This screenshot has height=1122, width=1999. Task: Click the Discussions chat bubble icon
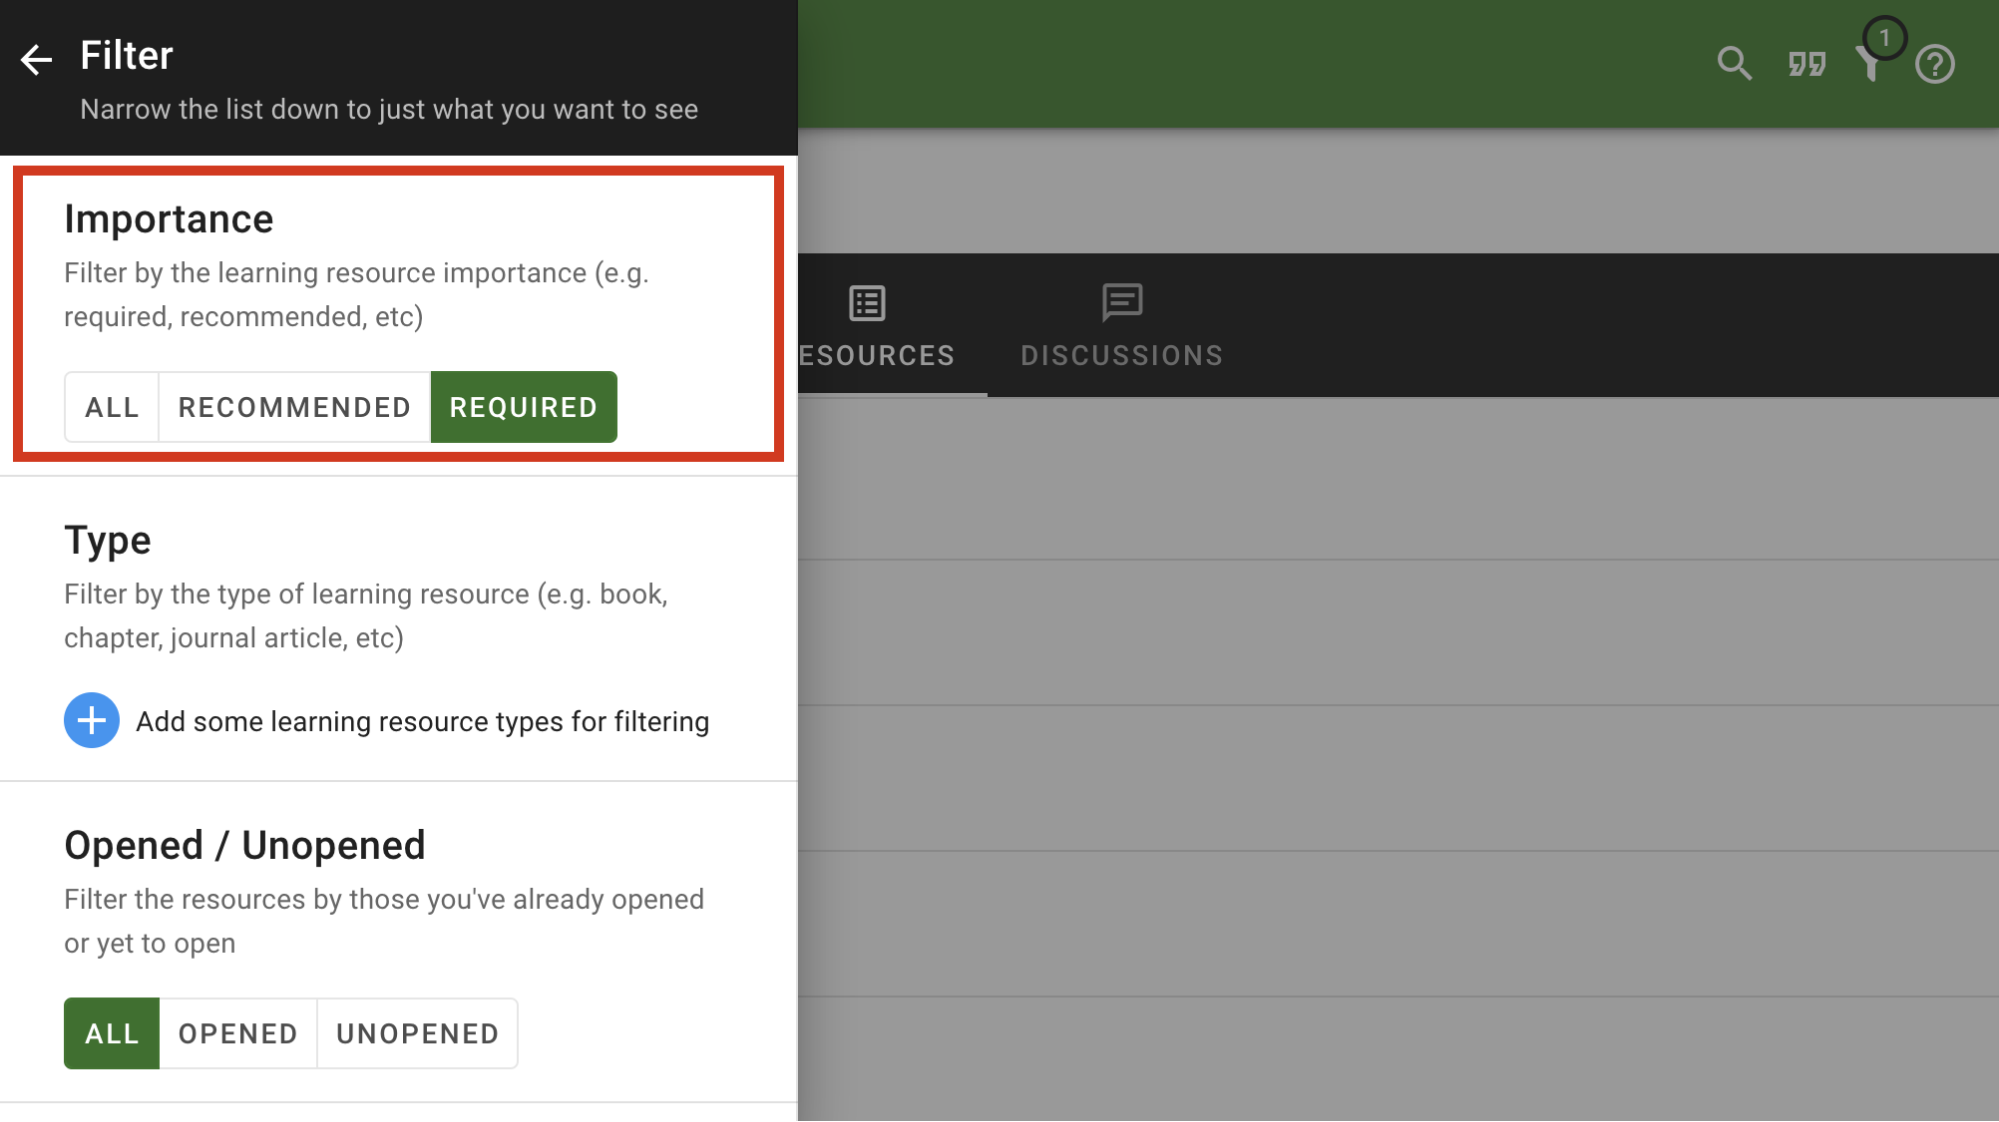point(1122,302)
